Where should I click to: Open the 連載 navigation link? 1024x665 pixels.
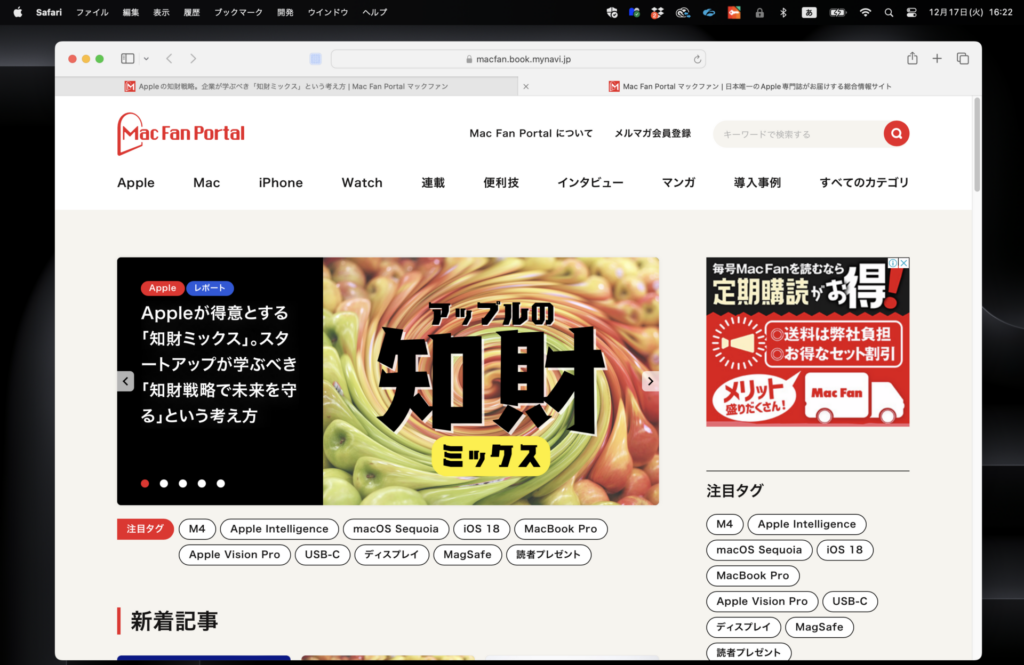point(433,183)
